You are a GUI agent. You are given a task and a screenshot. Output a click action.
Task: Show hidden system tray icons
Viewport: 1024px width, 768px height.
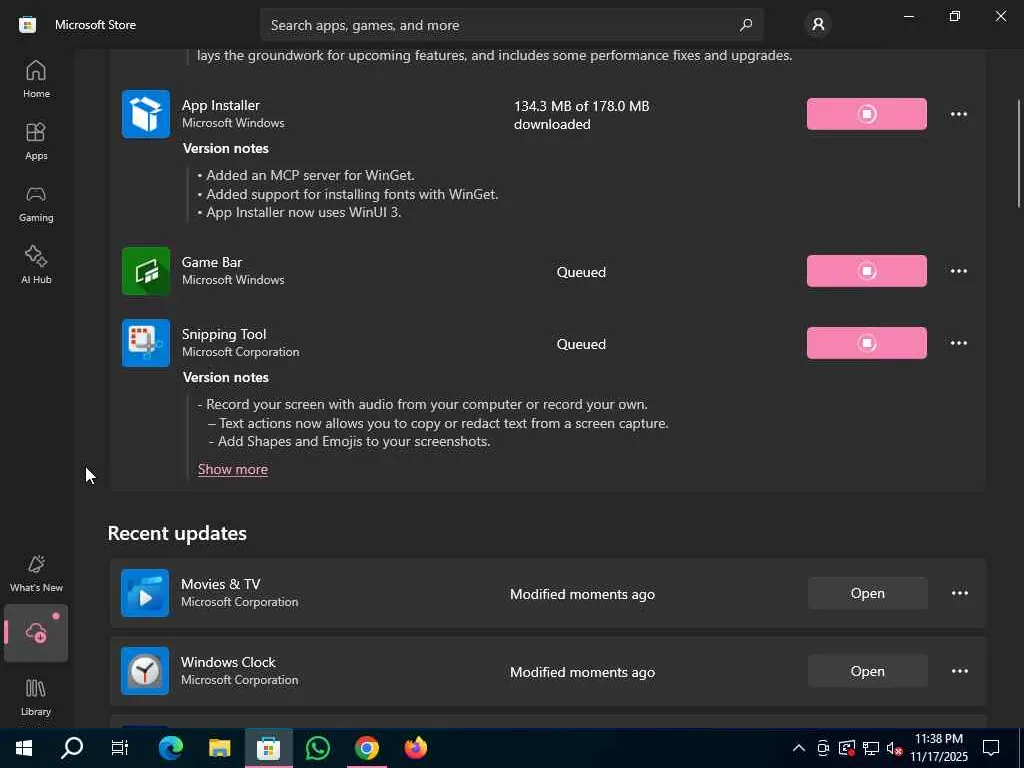pos(798,748)
